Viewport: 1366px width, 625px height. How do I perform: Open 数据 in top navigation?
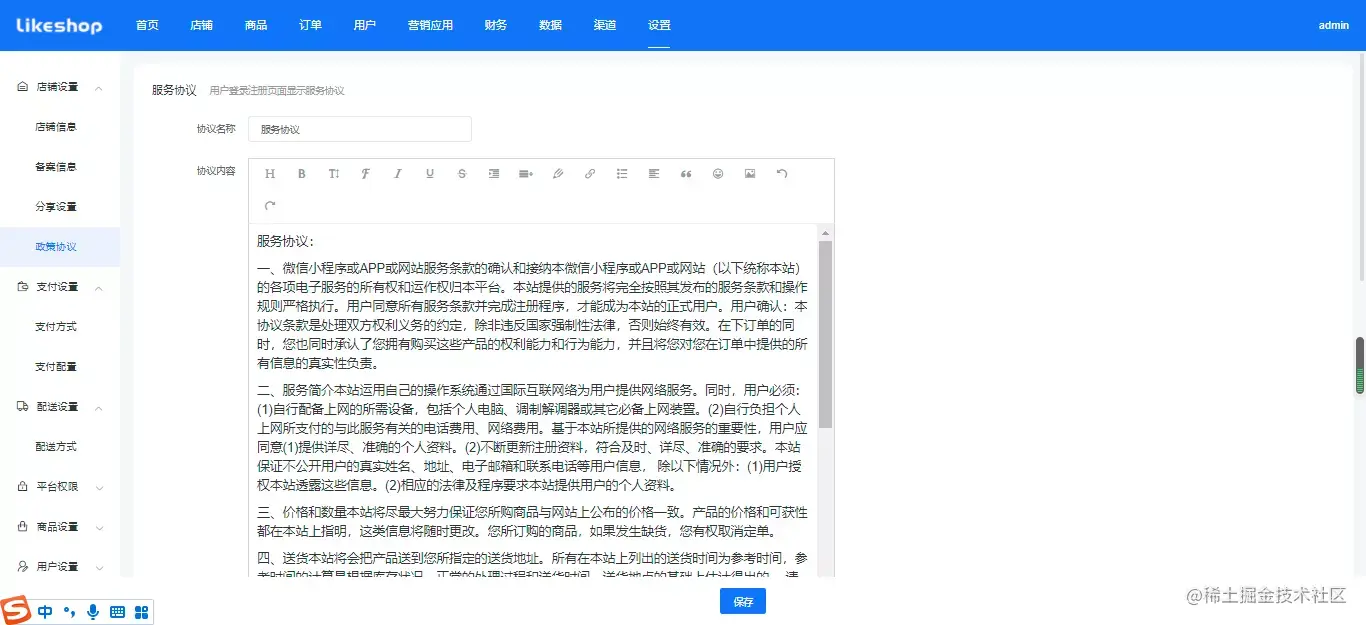coord(550,25)
